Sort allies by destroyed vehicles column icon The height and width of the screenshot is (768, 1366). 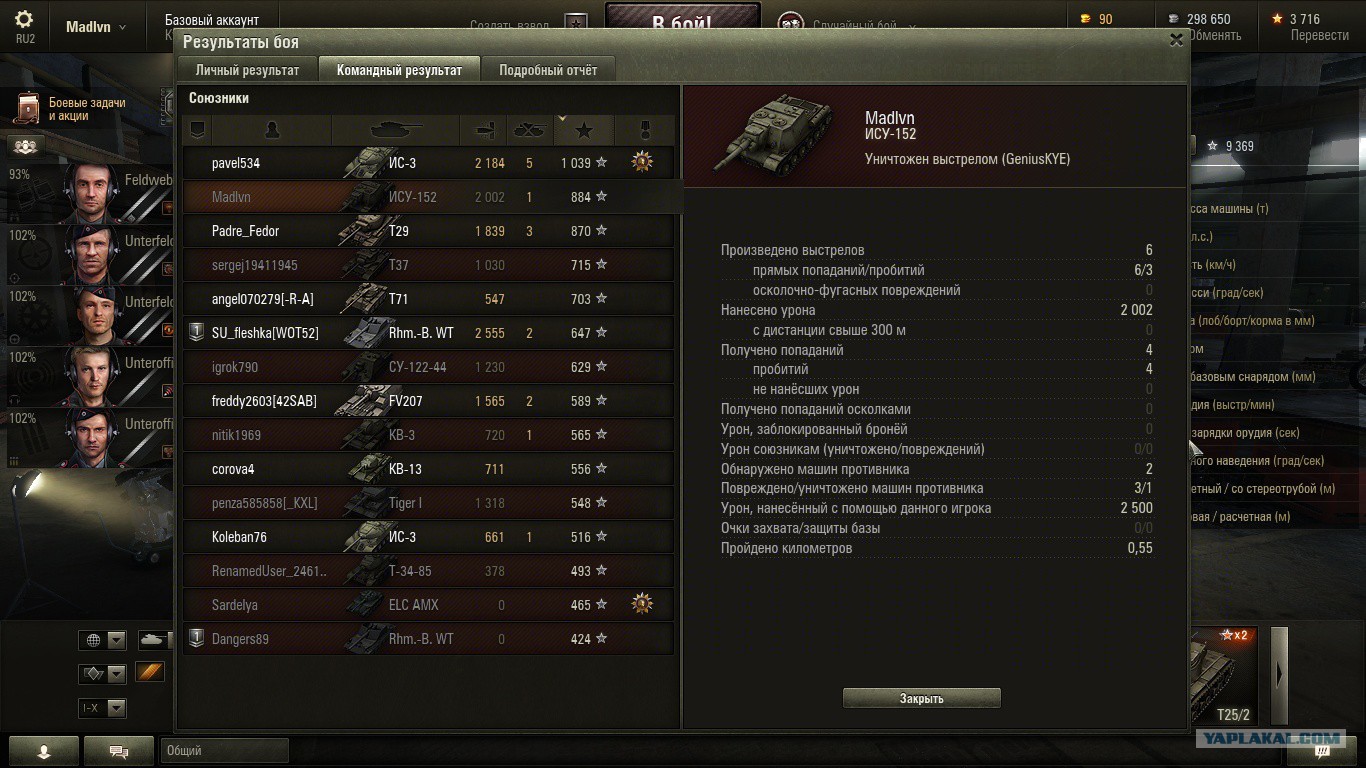tap(530, 130)
